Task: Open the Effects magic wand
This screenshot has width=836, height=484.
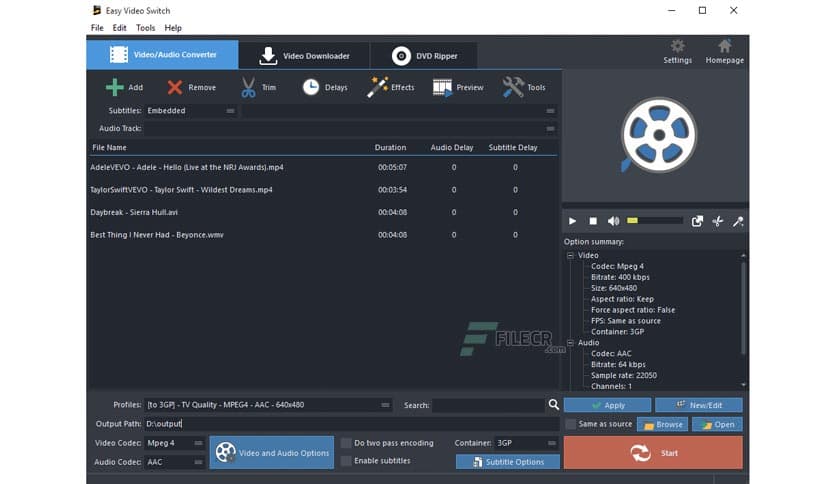Action: [377, 87]
